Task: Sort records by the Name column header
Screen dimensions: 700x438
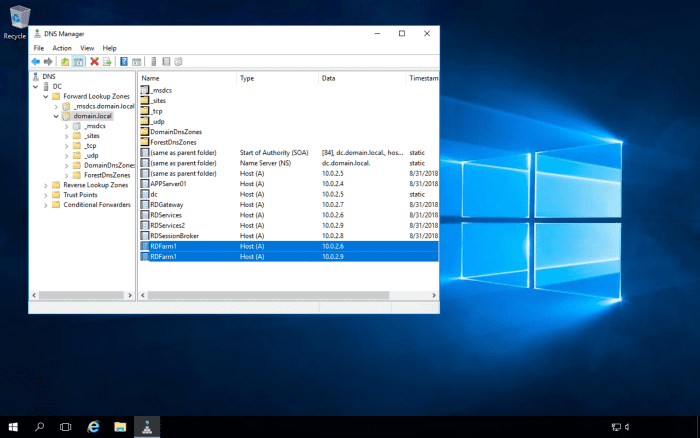Action: (187, 78)
